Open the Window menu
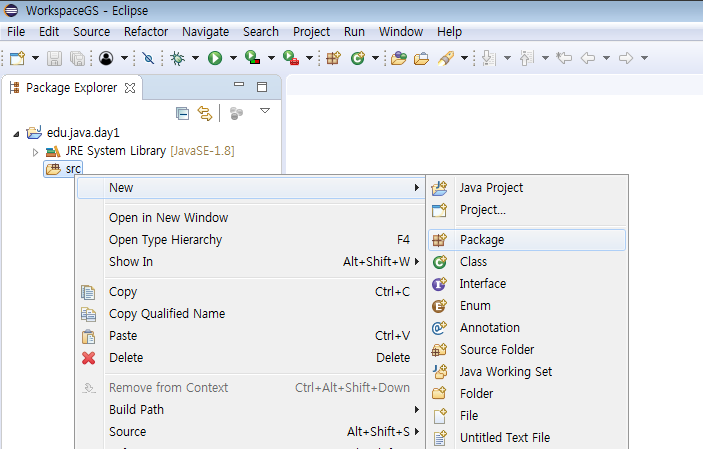This screenshot has width=703, height=449. (401, 32)
